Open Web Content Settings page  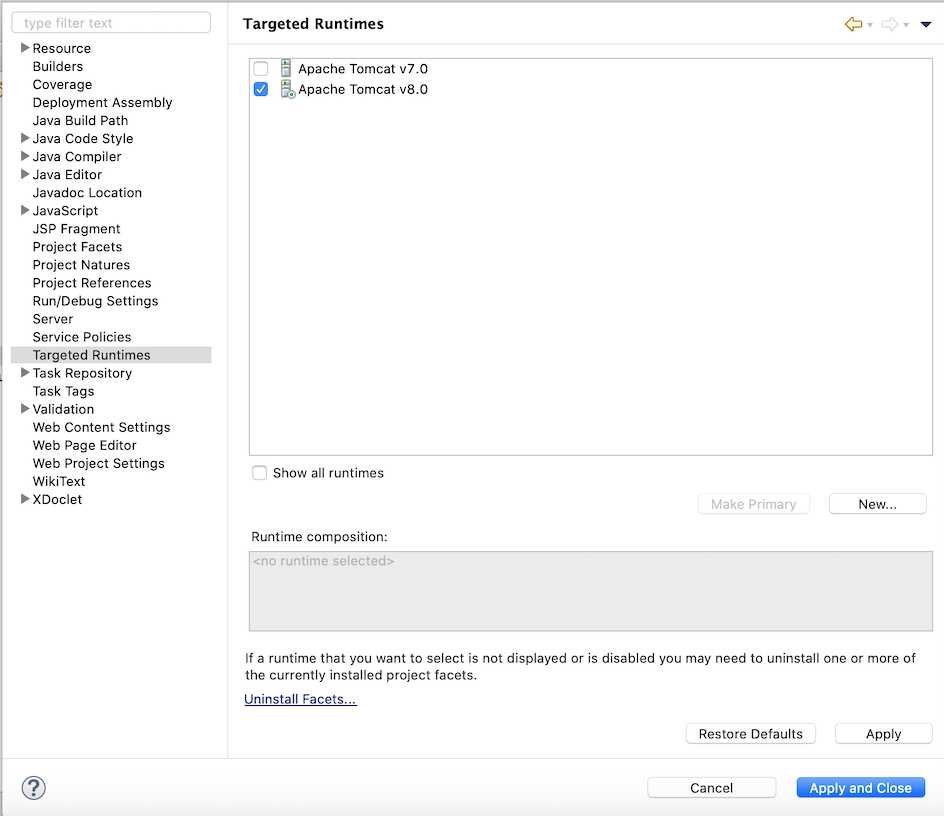point(102,428)
